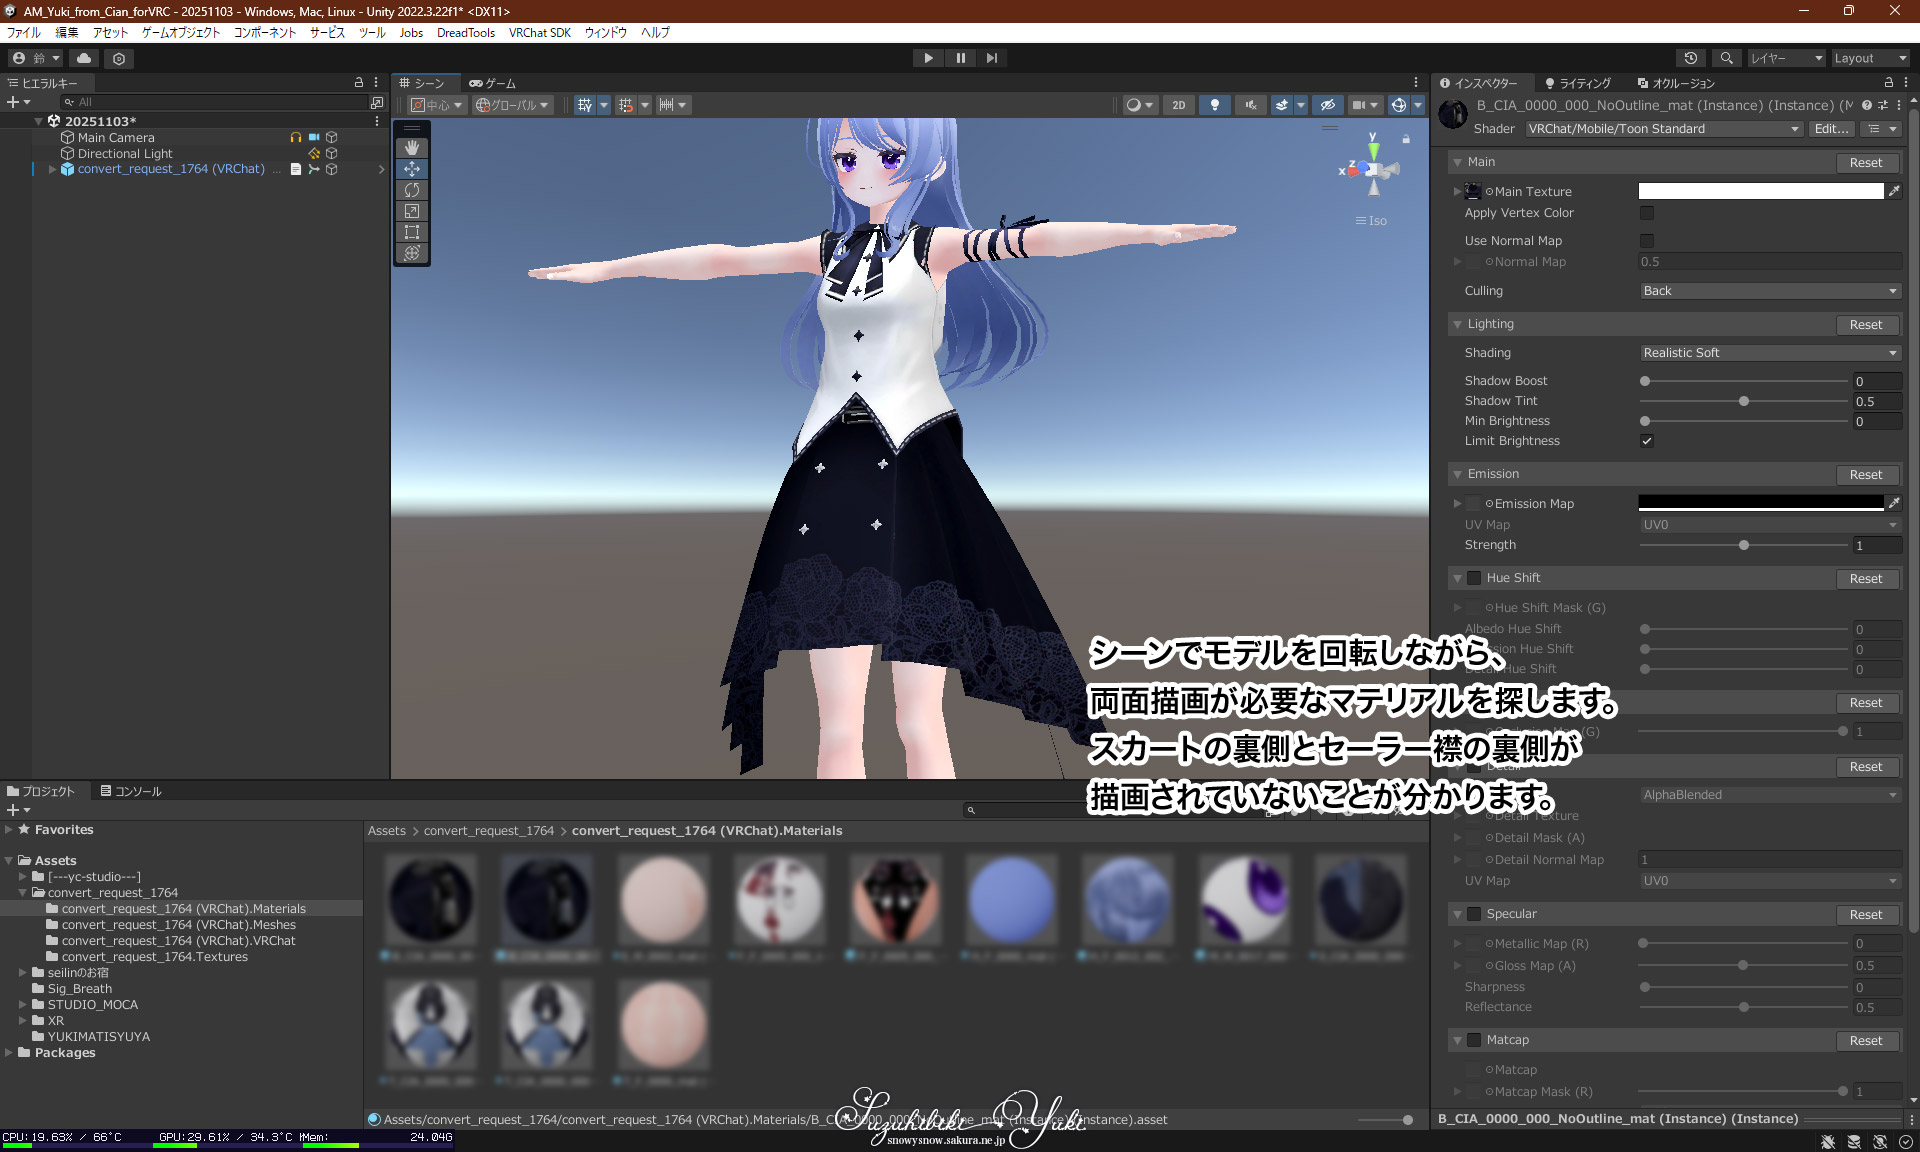Open the VRChat SDK menu

tap(539, 32)
